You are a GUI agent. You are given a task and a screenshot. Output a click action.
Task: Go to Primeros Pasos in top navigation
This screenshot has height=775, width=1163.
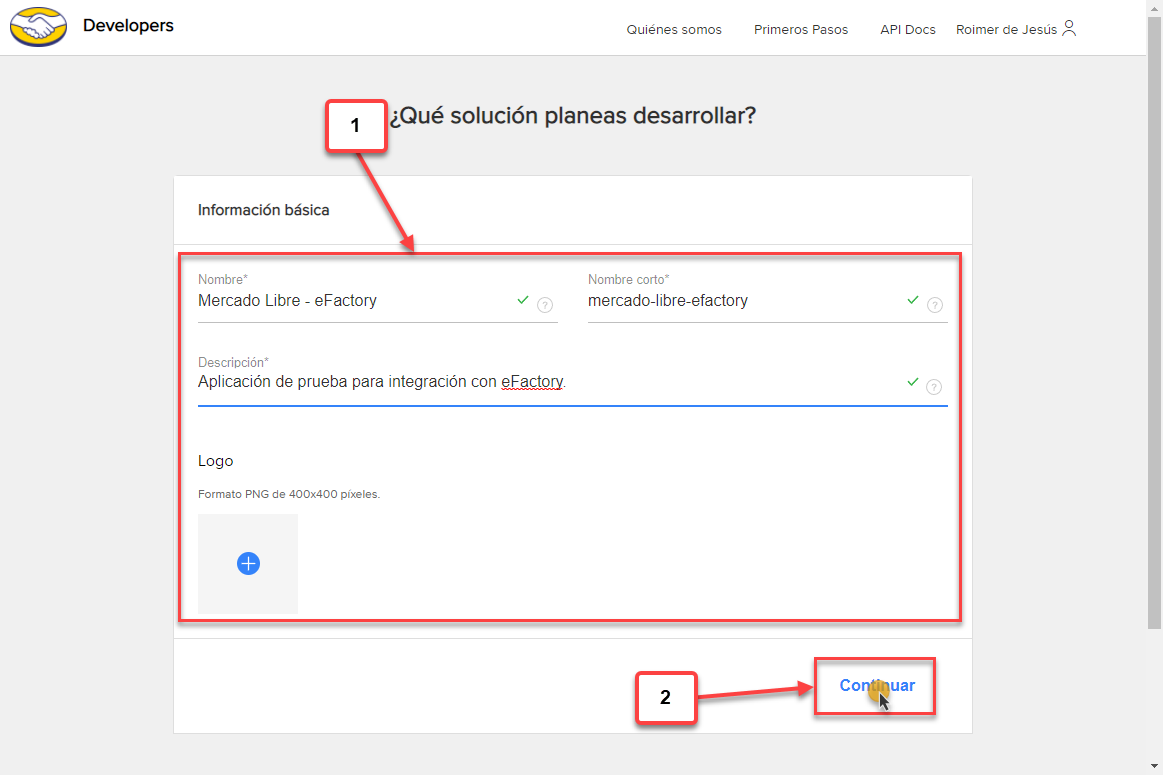pos(801,30)
